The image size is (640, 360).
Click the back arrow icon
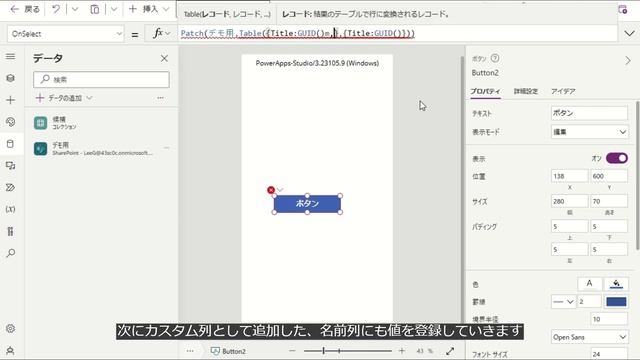pos(15,9)
